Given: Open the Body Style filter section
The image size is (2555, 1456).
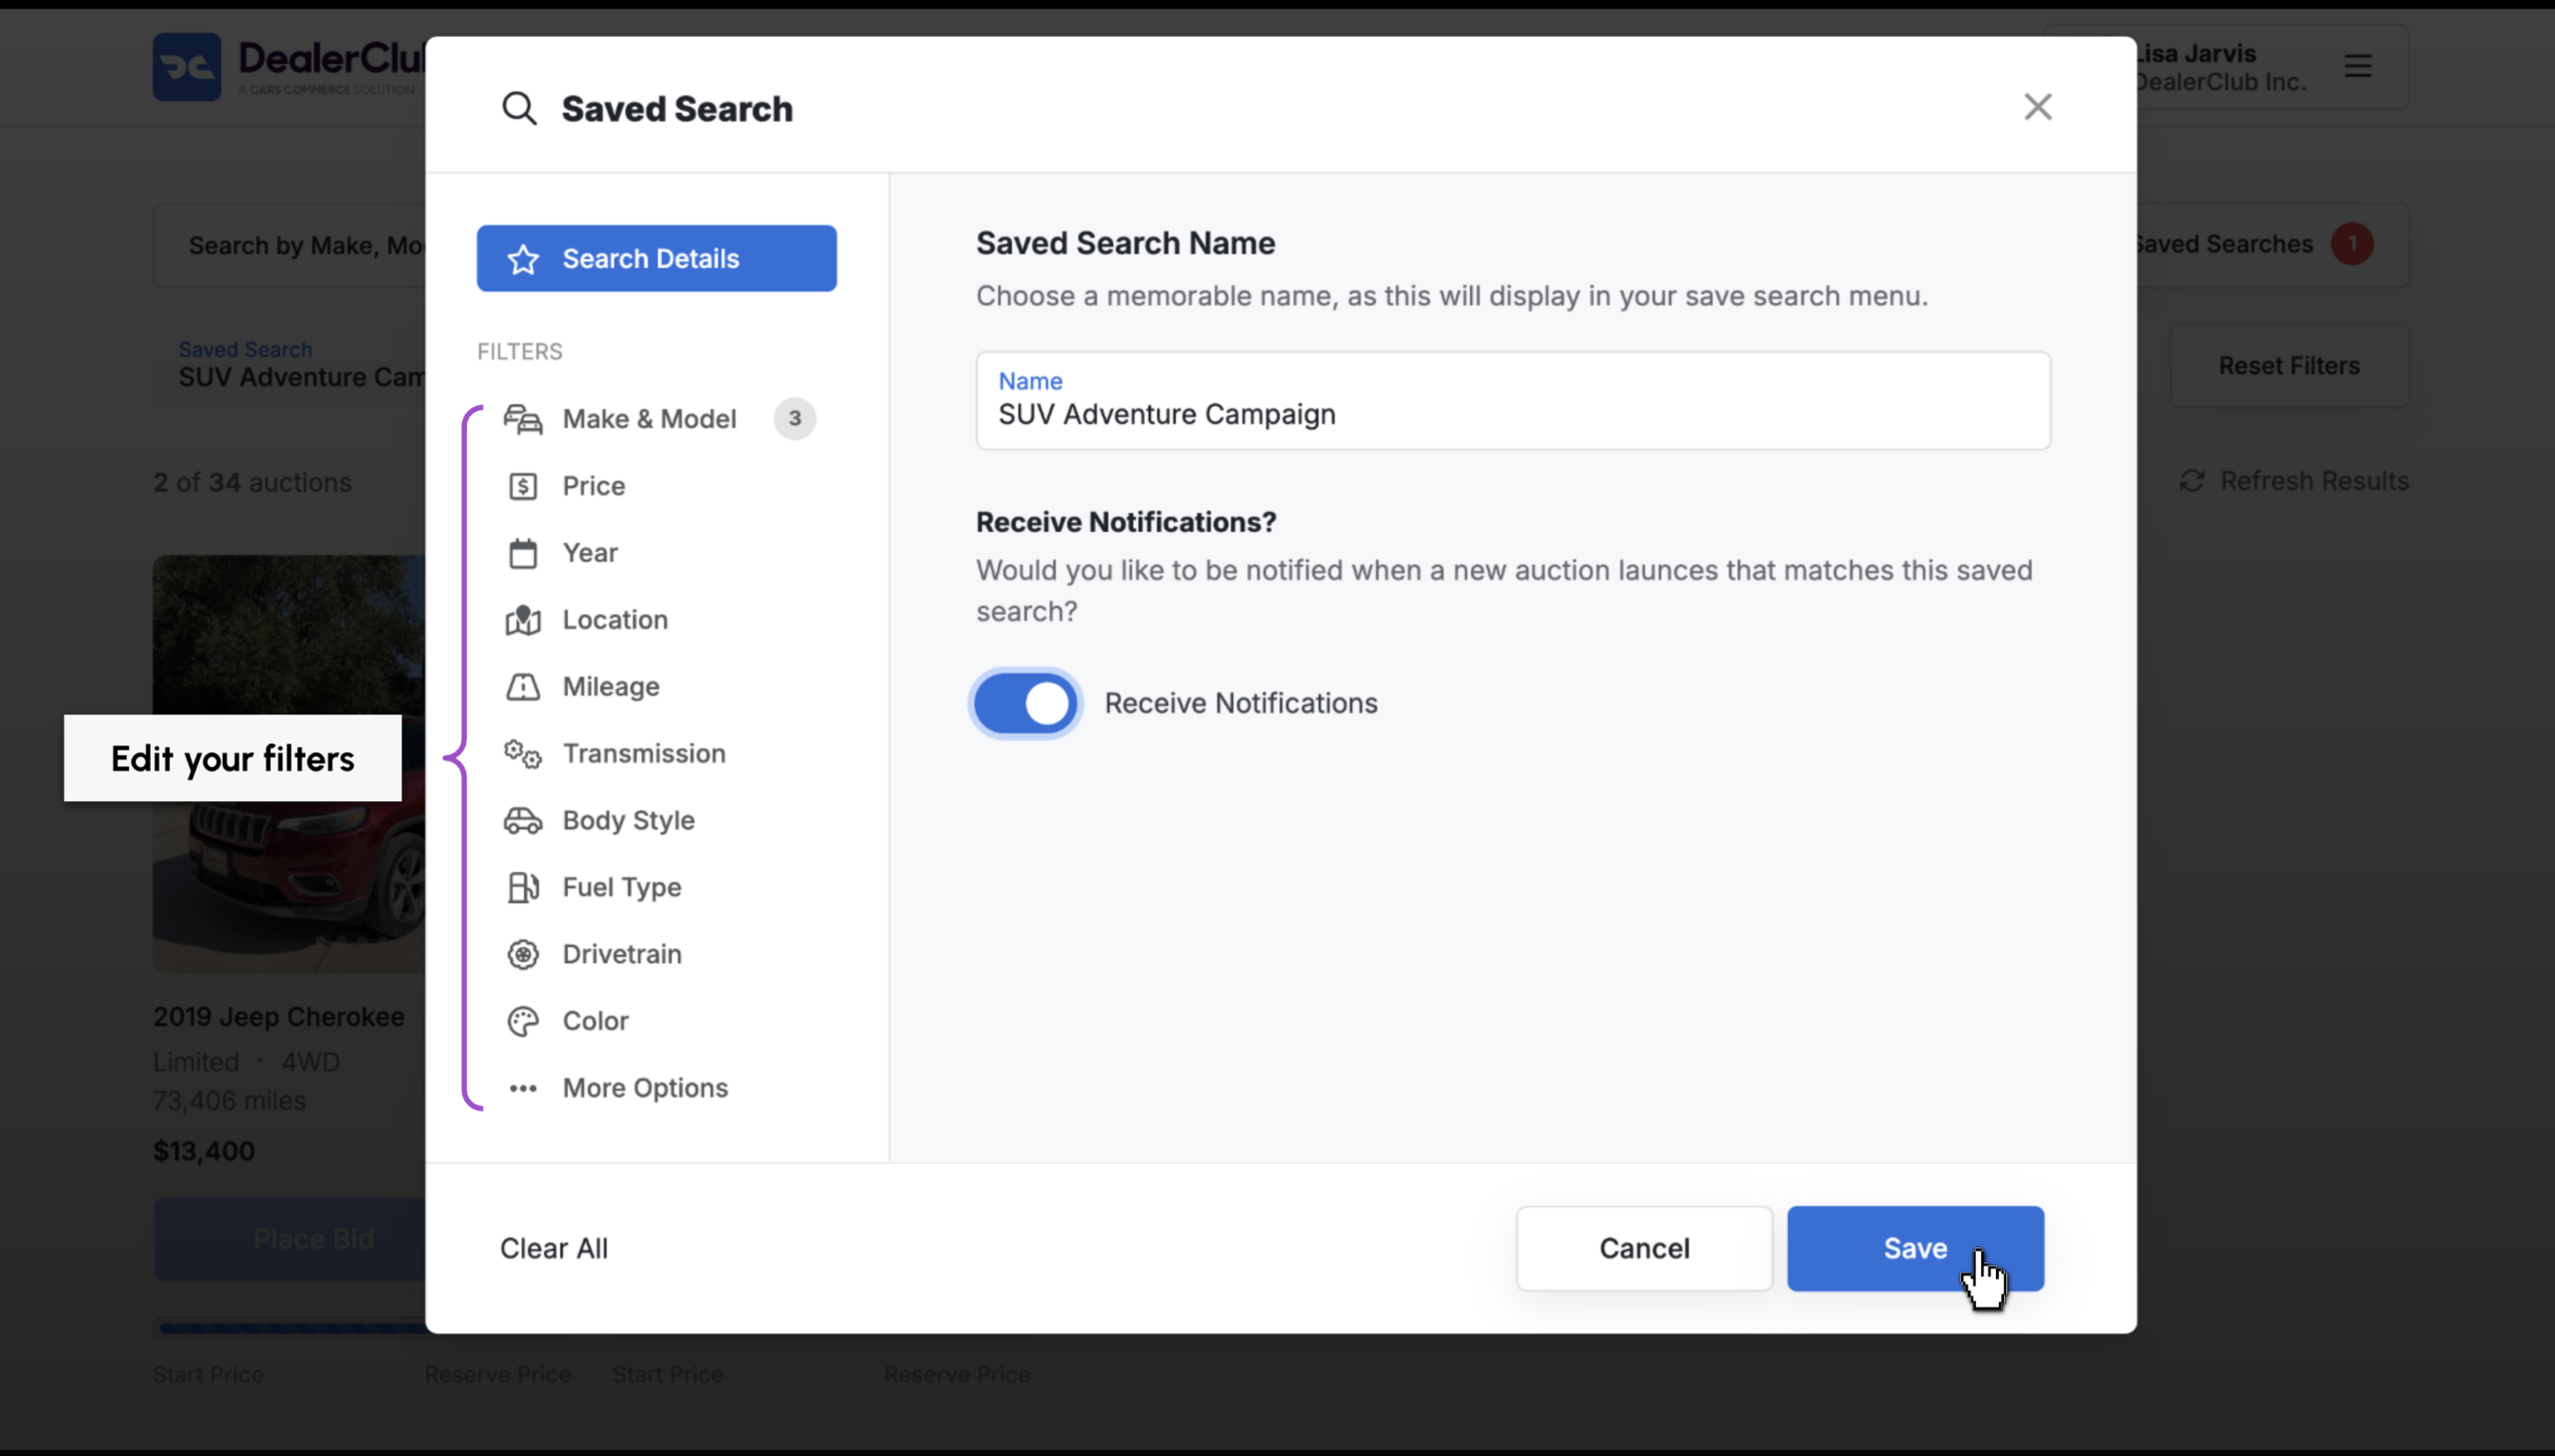Looking at the screenshot, I should [x=628, y=821].
